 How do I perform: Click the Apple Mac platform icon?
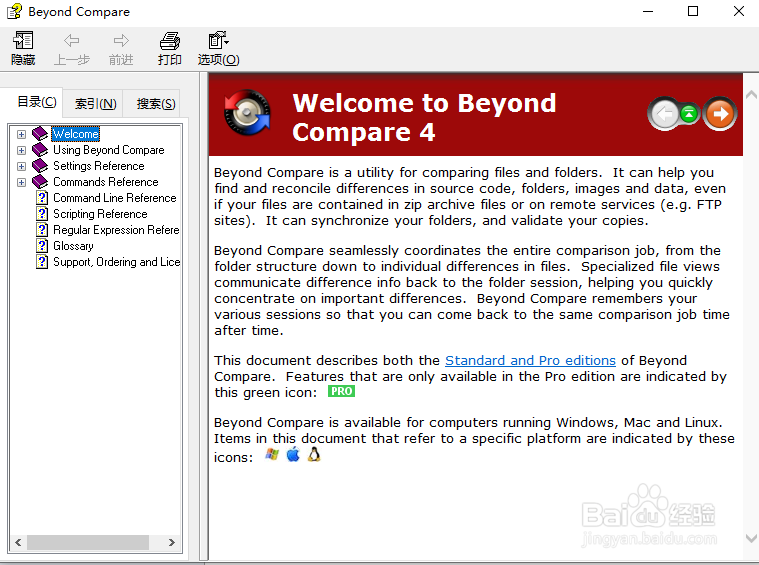pos(293,454)
